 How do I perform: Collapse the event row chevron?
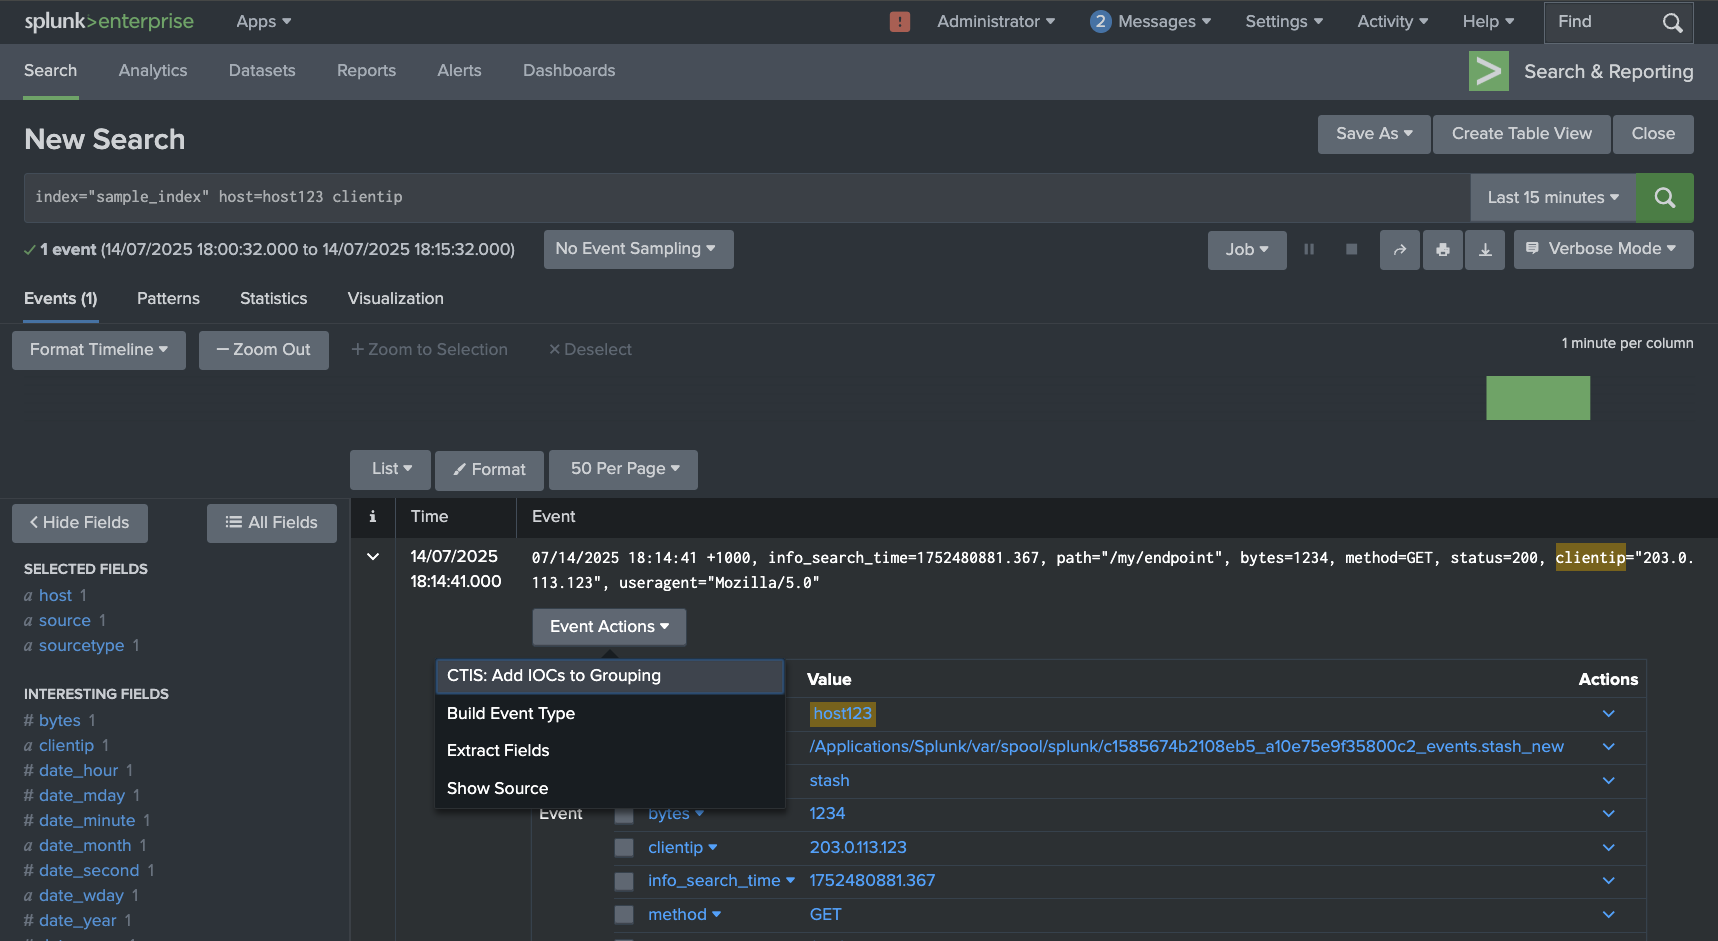[x=373, y=557]
